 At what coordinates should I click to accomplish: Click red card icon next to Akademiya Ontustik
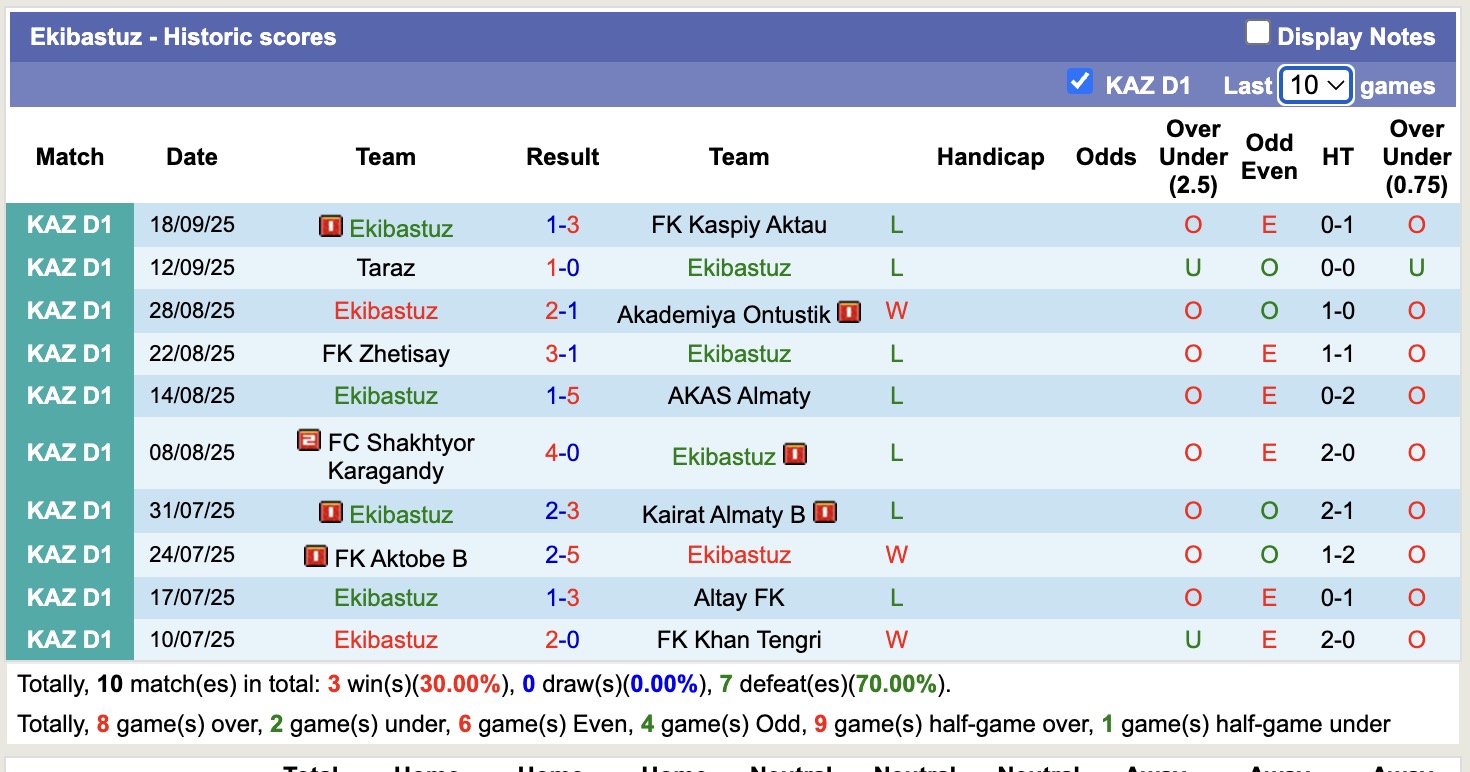click(849, 312)
